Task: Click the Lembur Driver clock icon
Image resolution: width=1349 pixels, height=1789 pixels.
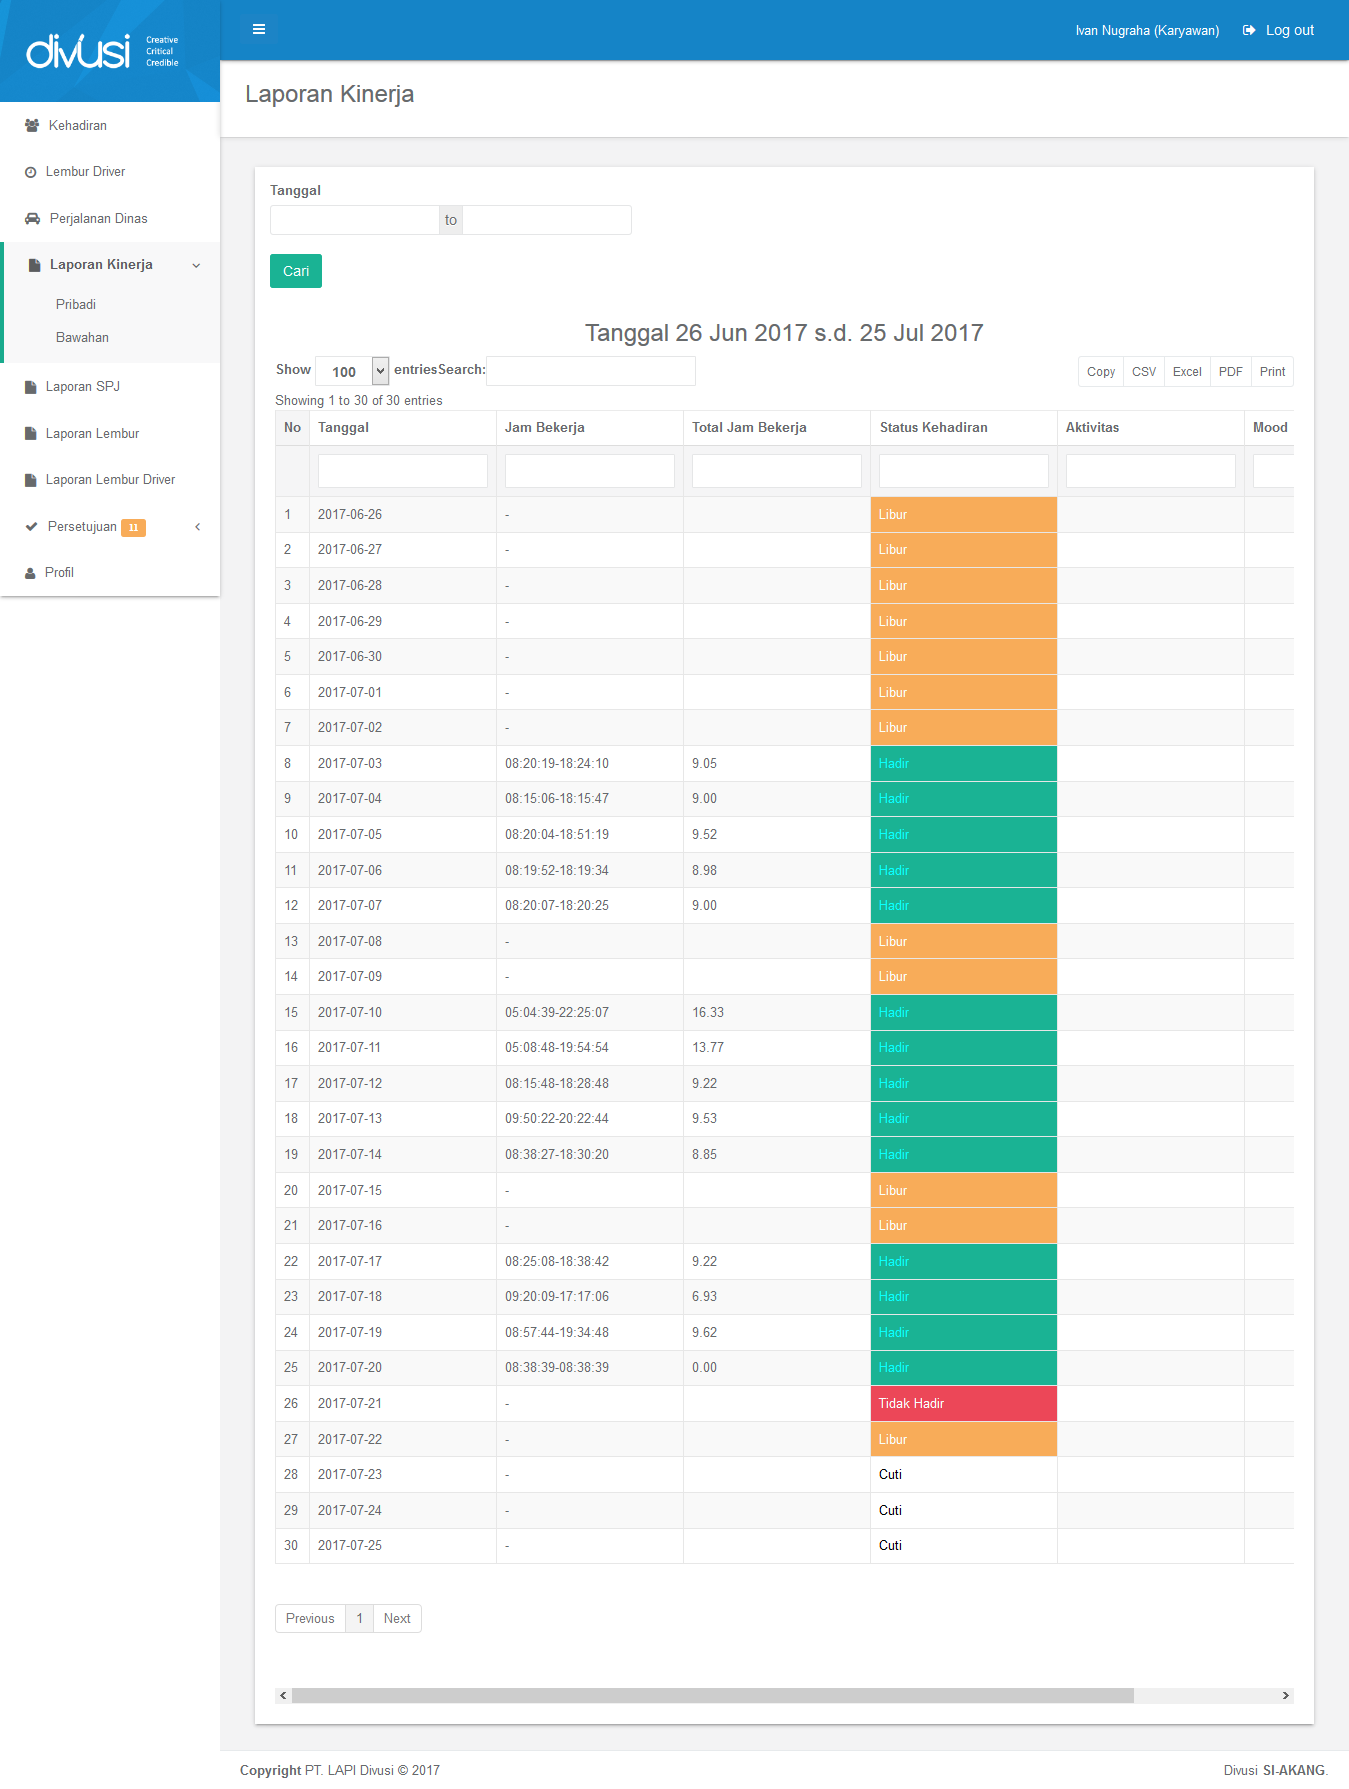Action: click(31, 172)
